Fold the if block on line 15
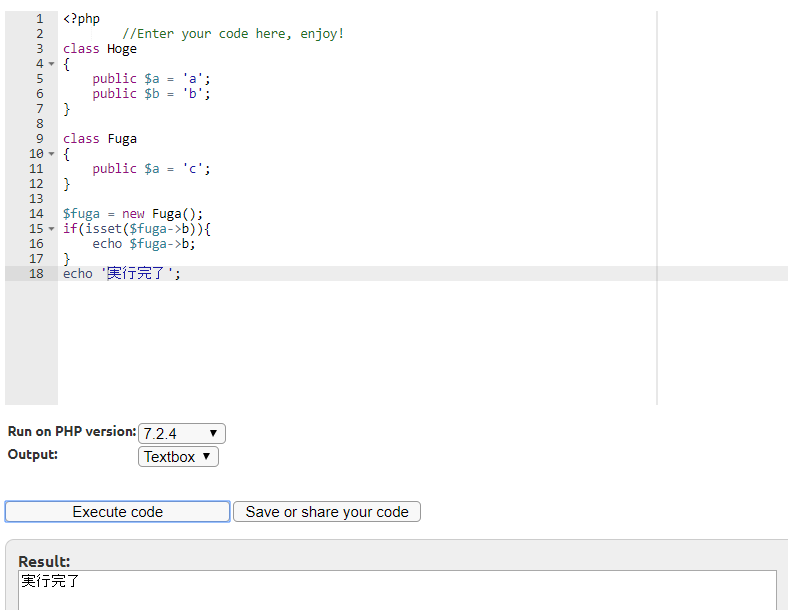The image size is (788, 610). pyautogui.click(x=51, y=229)
